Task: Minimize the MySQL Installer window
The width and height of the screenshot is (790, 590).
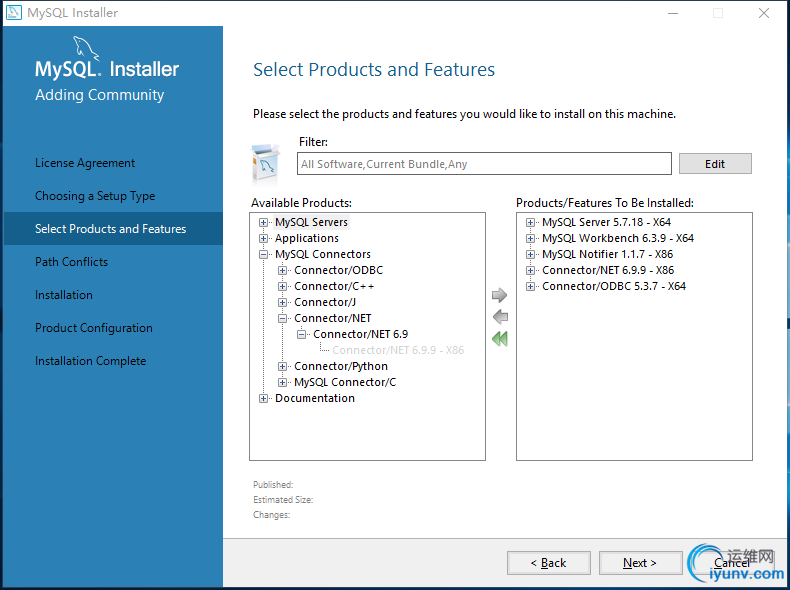Action: click(673, 13)
